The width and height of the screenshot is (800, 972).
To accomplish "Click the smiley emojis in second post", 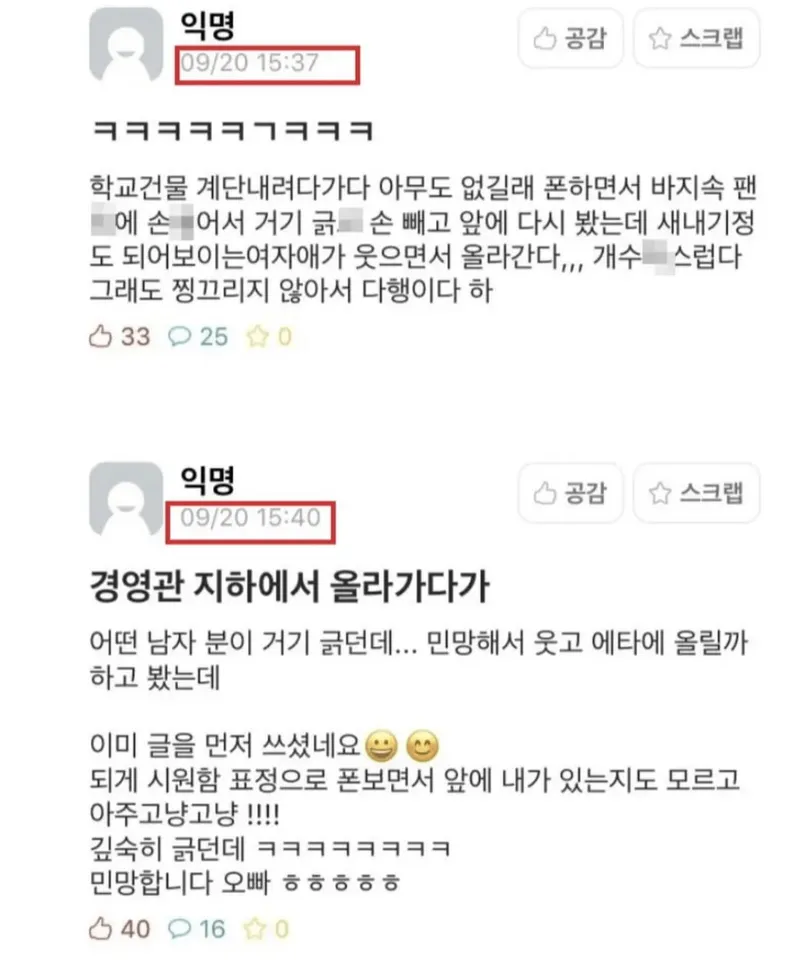I will (x=402, y=746).
